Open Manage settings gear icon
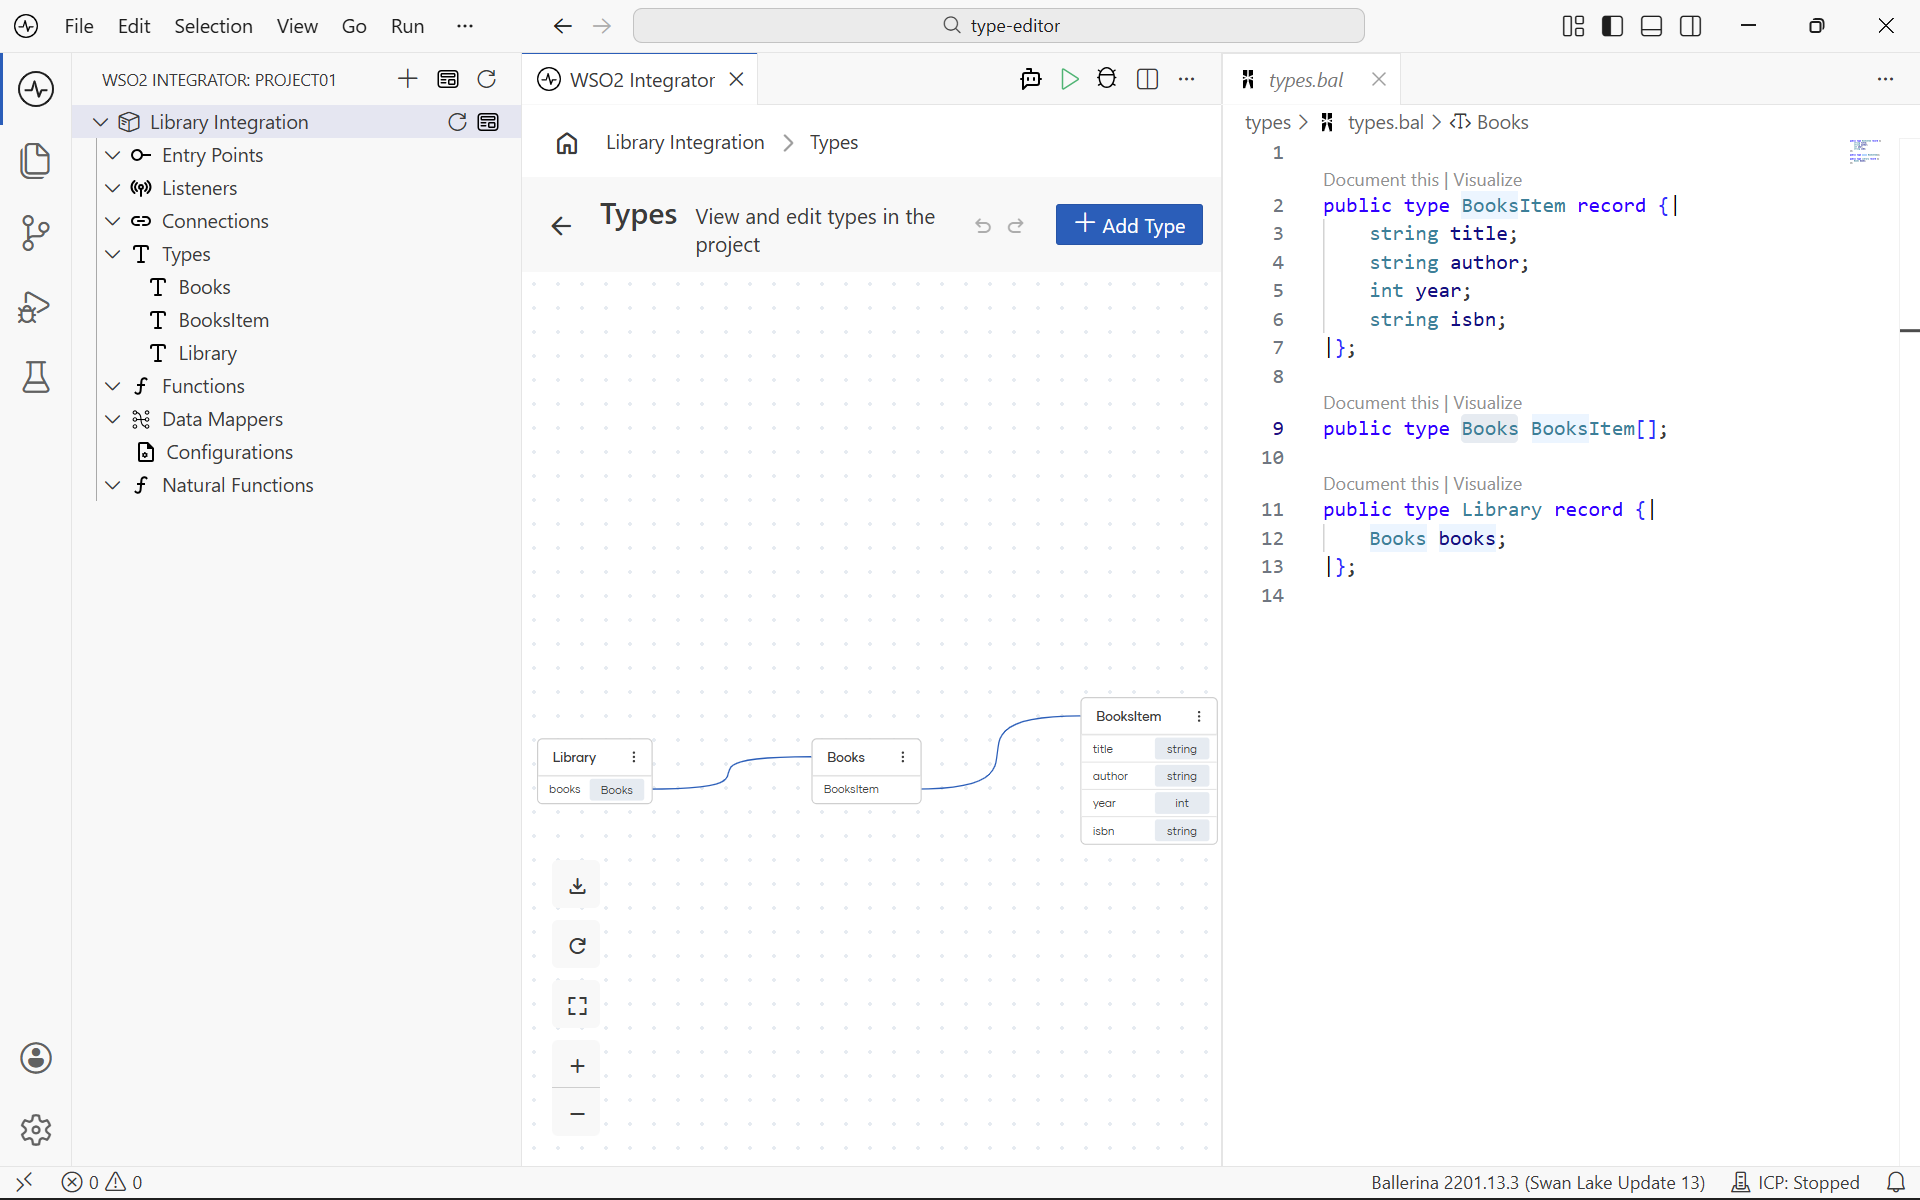 tap(36, 1130)
